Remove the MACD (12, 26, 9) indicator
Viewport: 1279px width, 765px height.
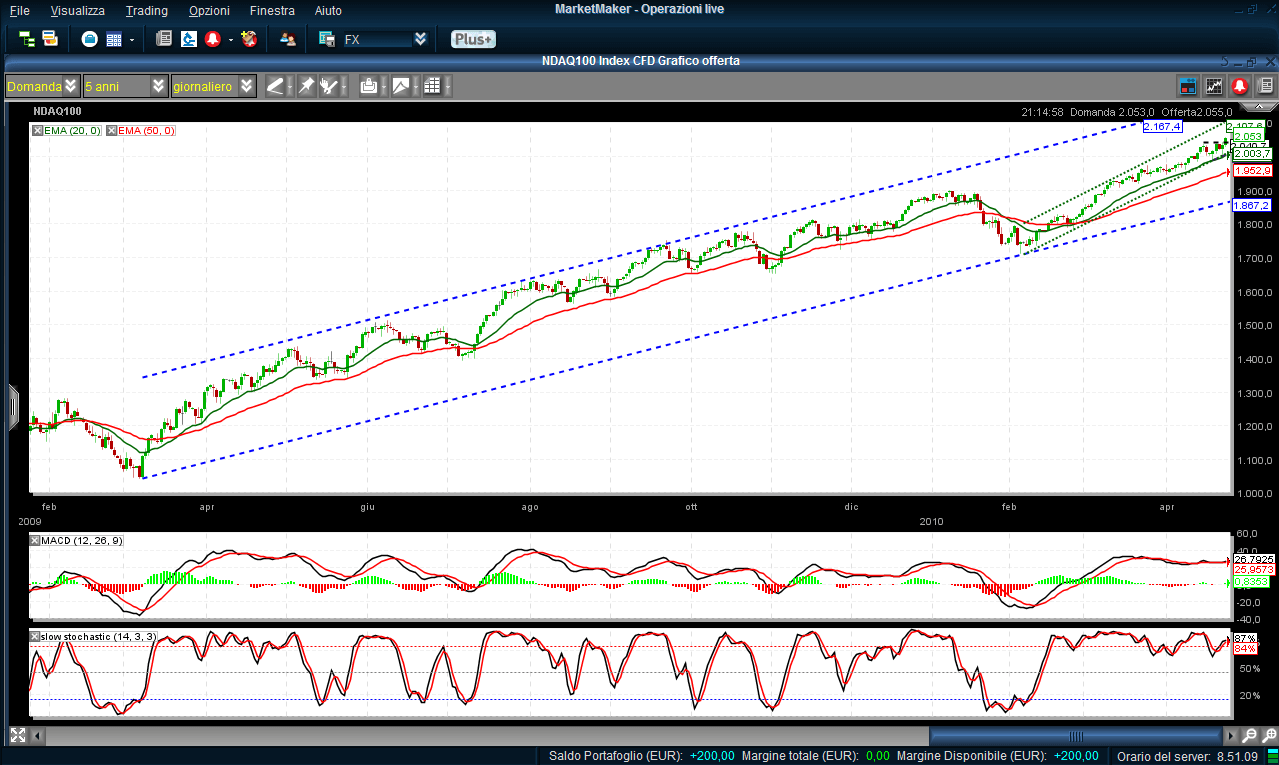36,541
